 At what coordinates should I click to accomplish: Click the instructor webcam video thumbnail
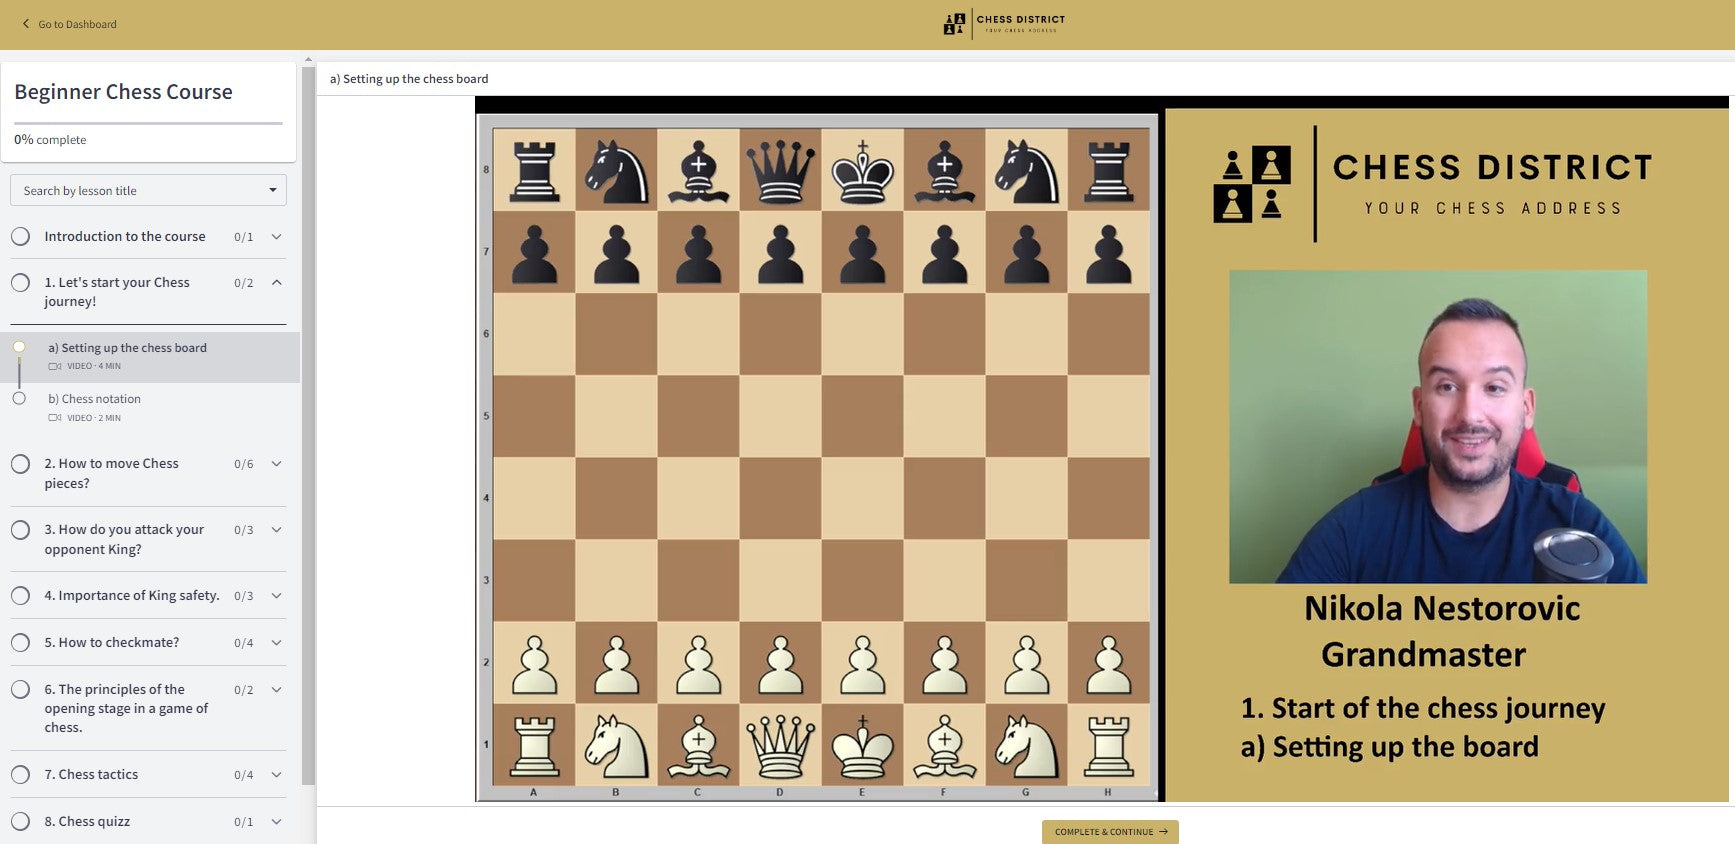(1438, 427)
